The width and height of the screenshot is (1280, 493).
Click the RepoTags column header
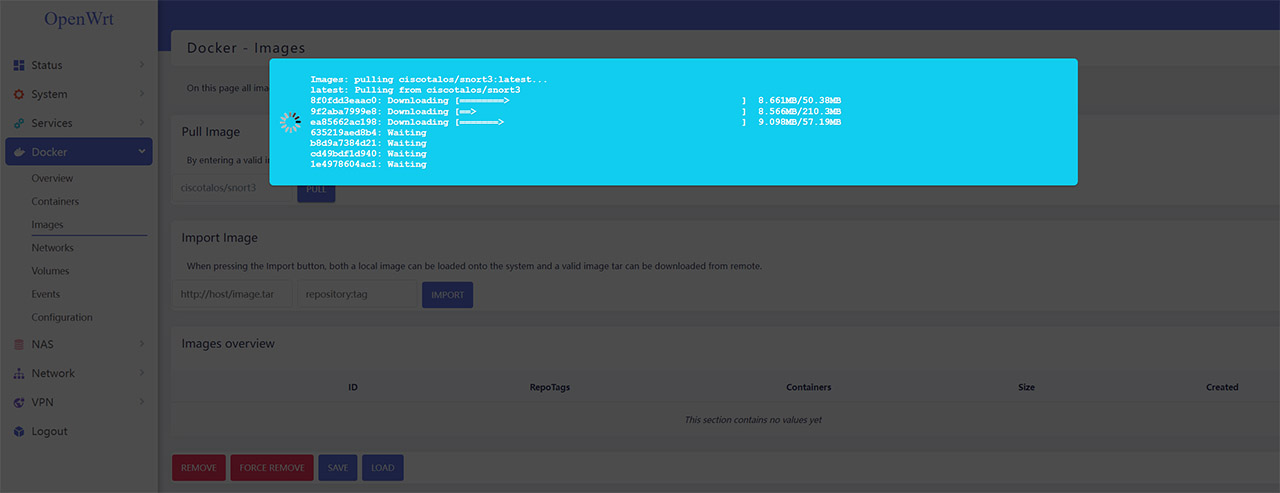click(550, 387)
